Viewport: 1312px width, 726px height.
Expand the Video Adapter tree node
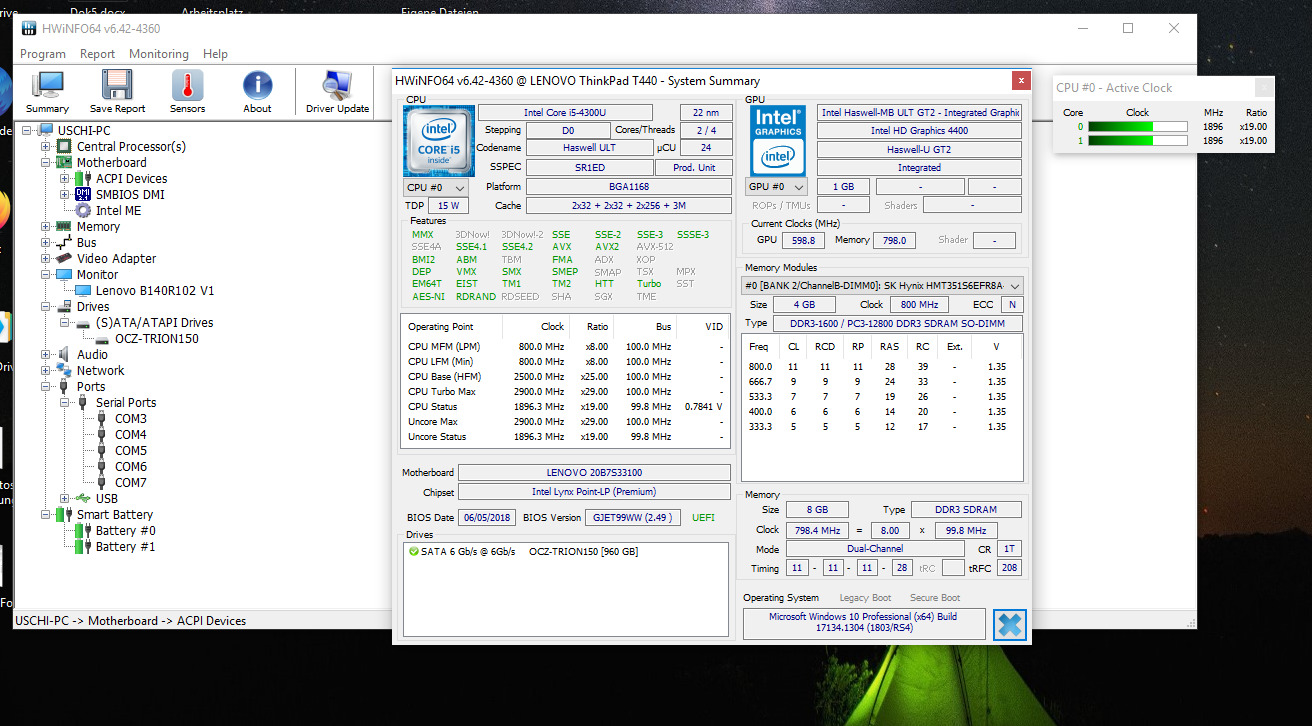click(45, 259)
